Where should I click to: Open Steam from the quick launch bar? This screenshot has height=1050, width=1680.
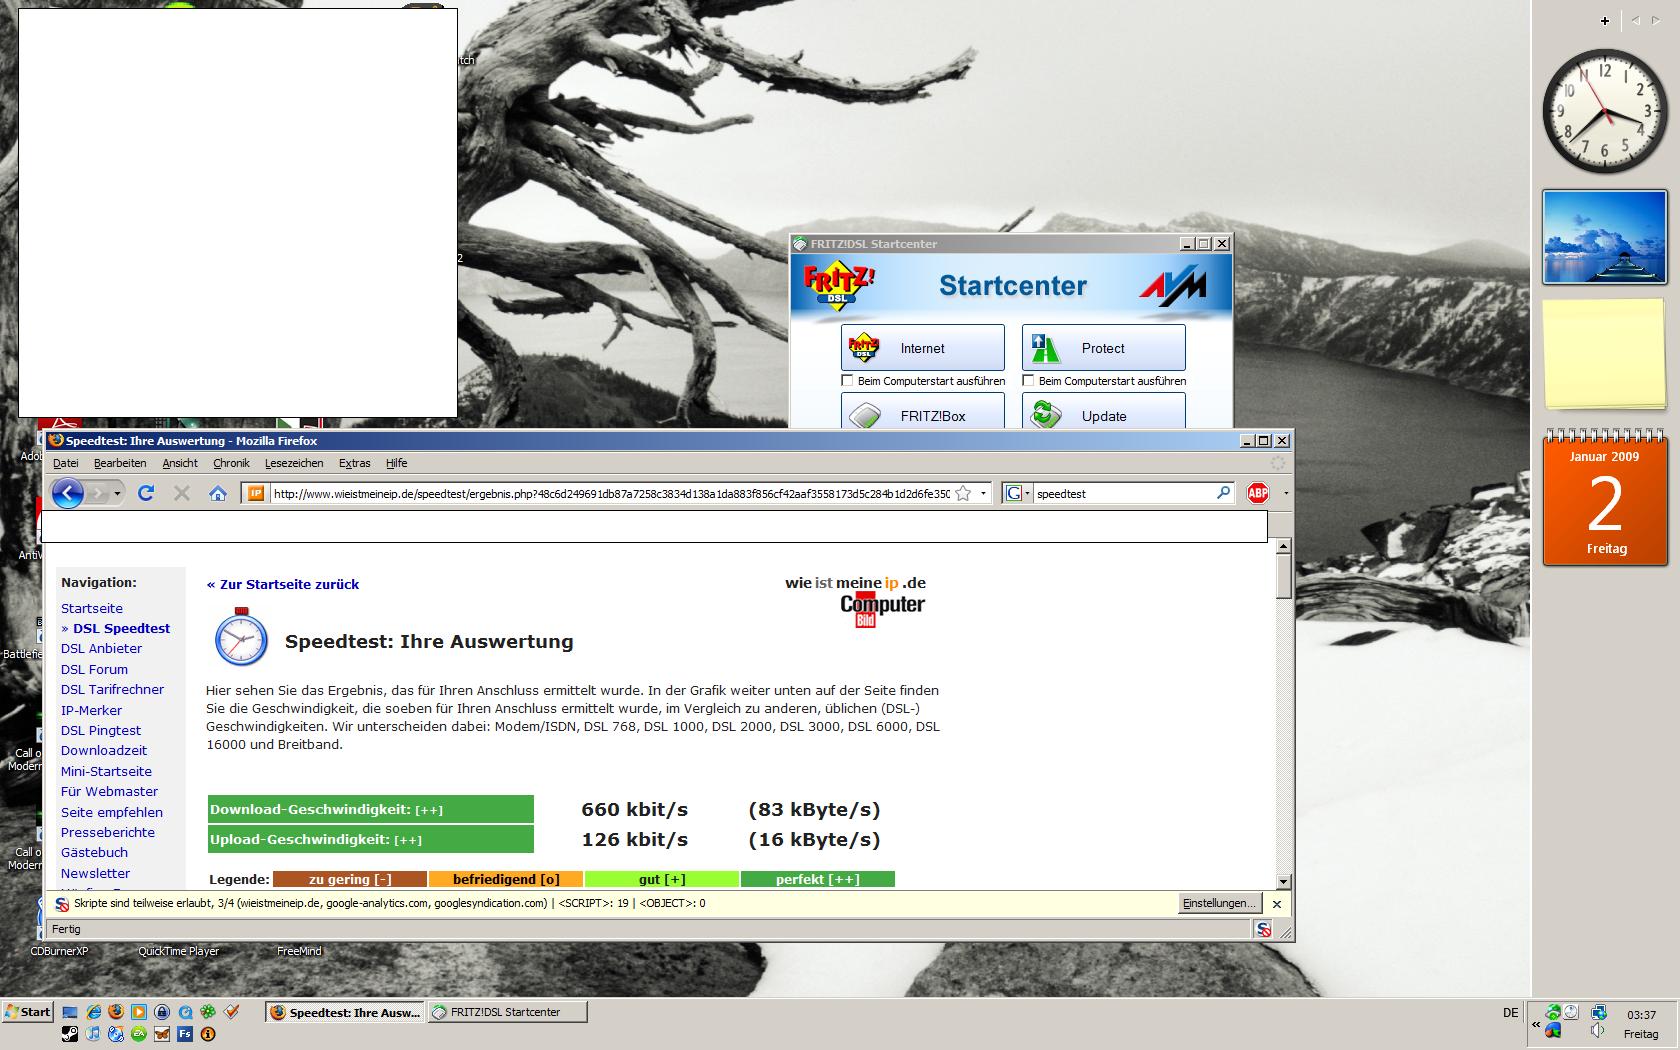(x=70, y=1034)
